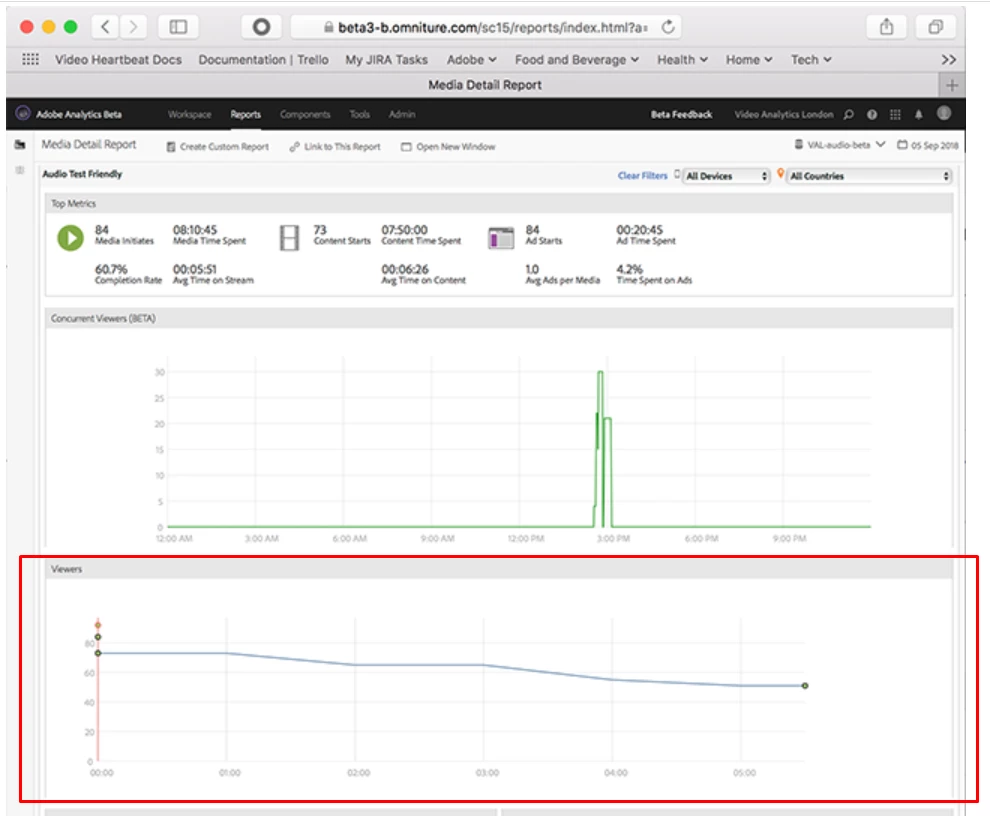This screenshot has height=816, width=990.
Task: Reload the page with refresh icon
Action: pos(668,27)
